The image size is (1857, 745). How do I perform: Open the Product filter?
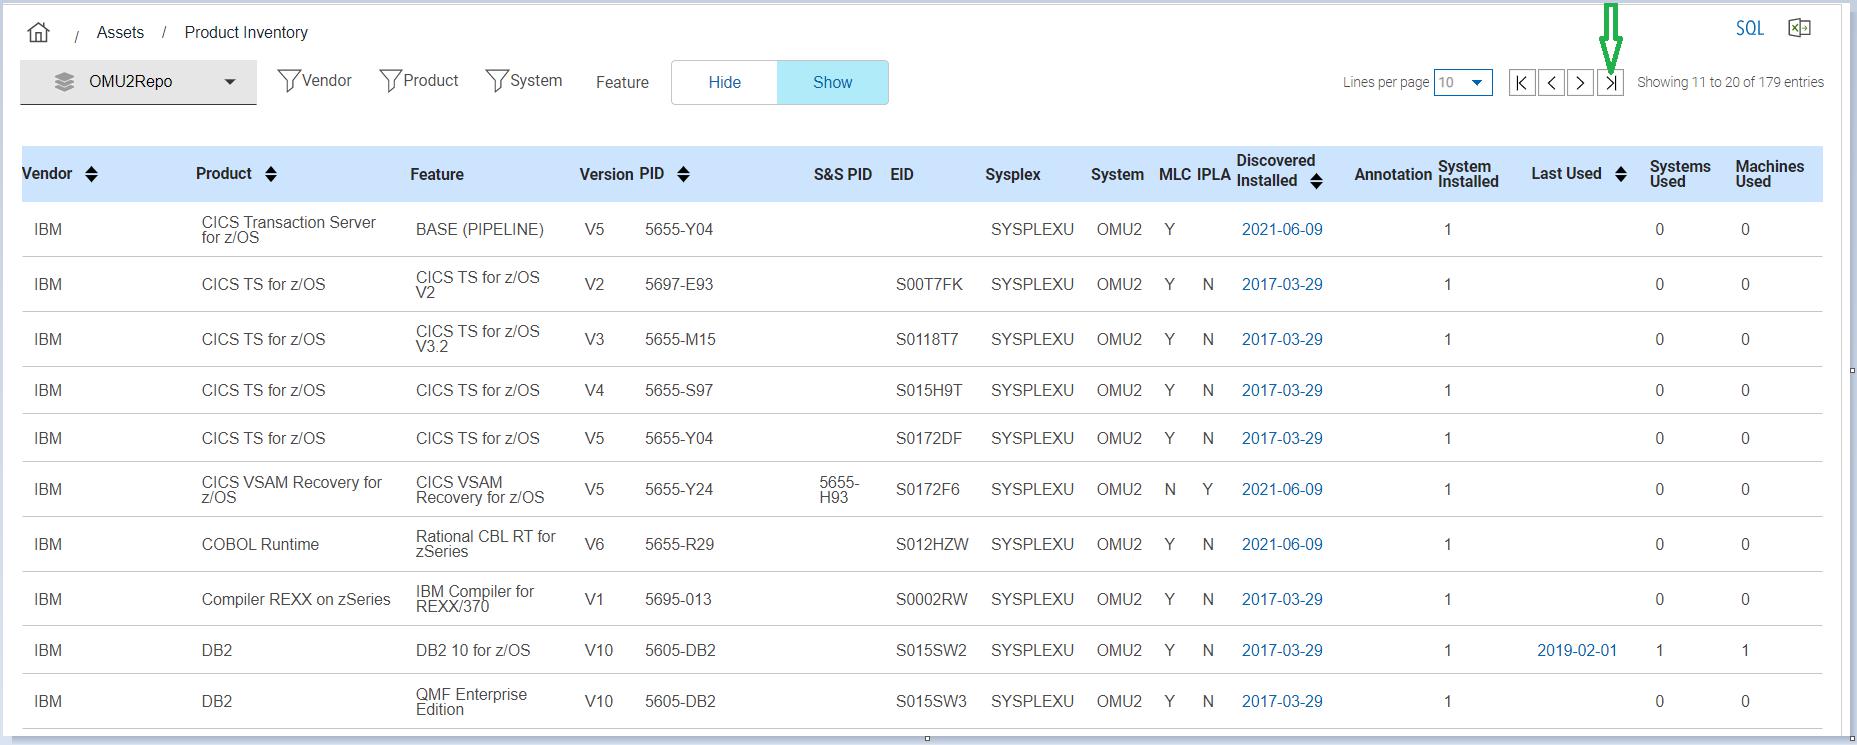pos(419,81)
